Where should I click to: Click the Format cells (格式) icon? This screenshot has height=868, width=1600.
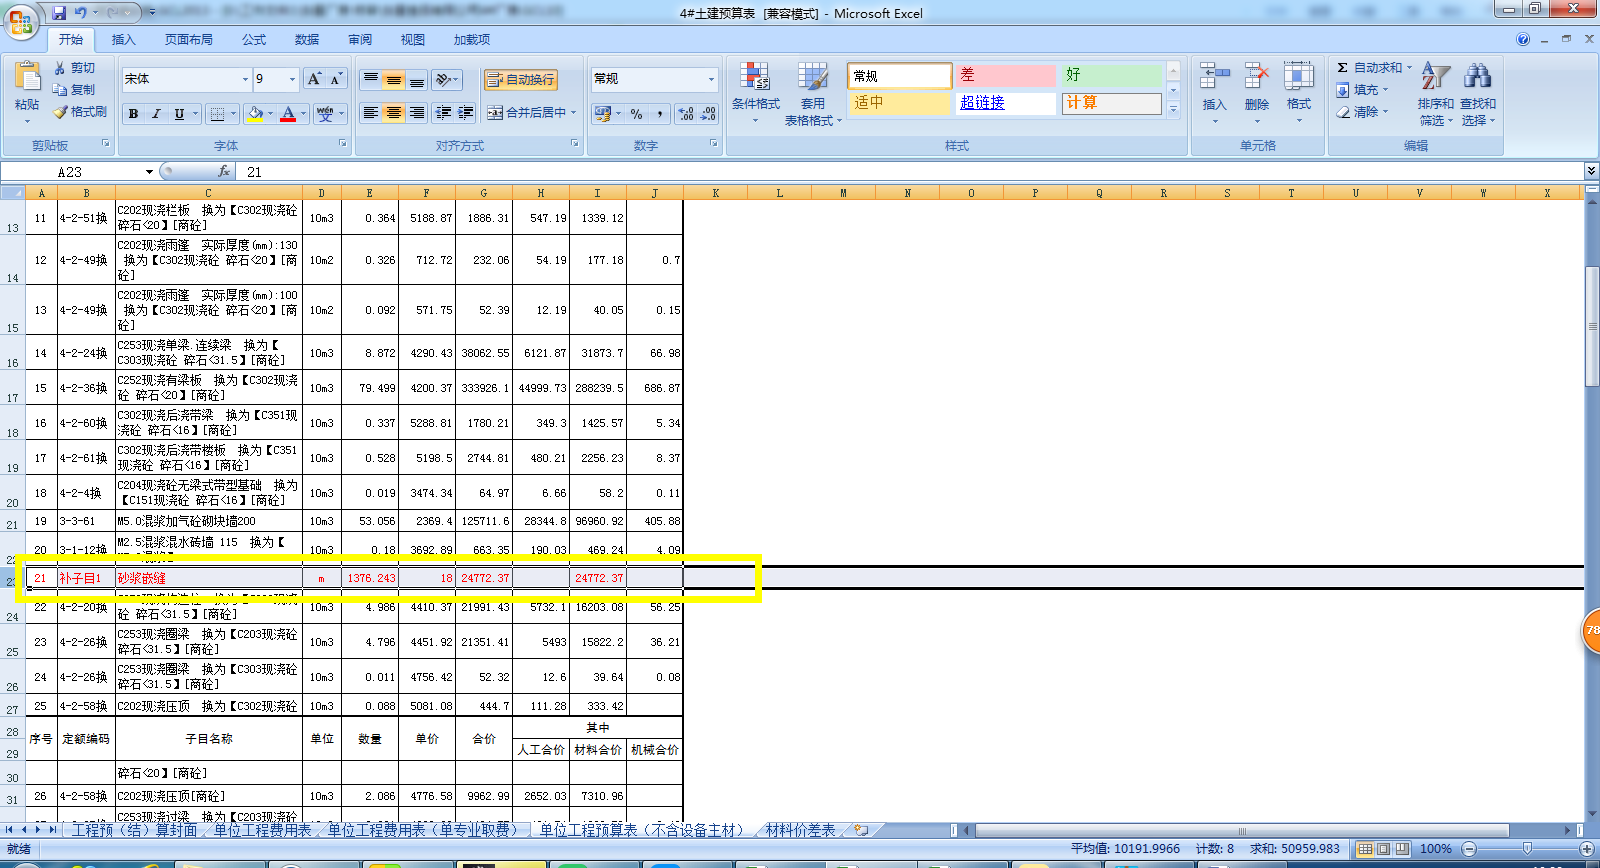(x=1299, y=77)
